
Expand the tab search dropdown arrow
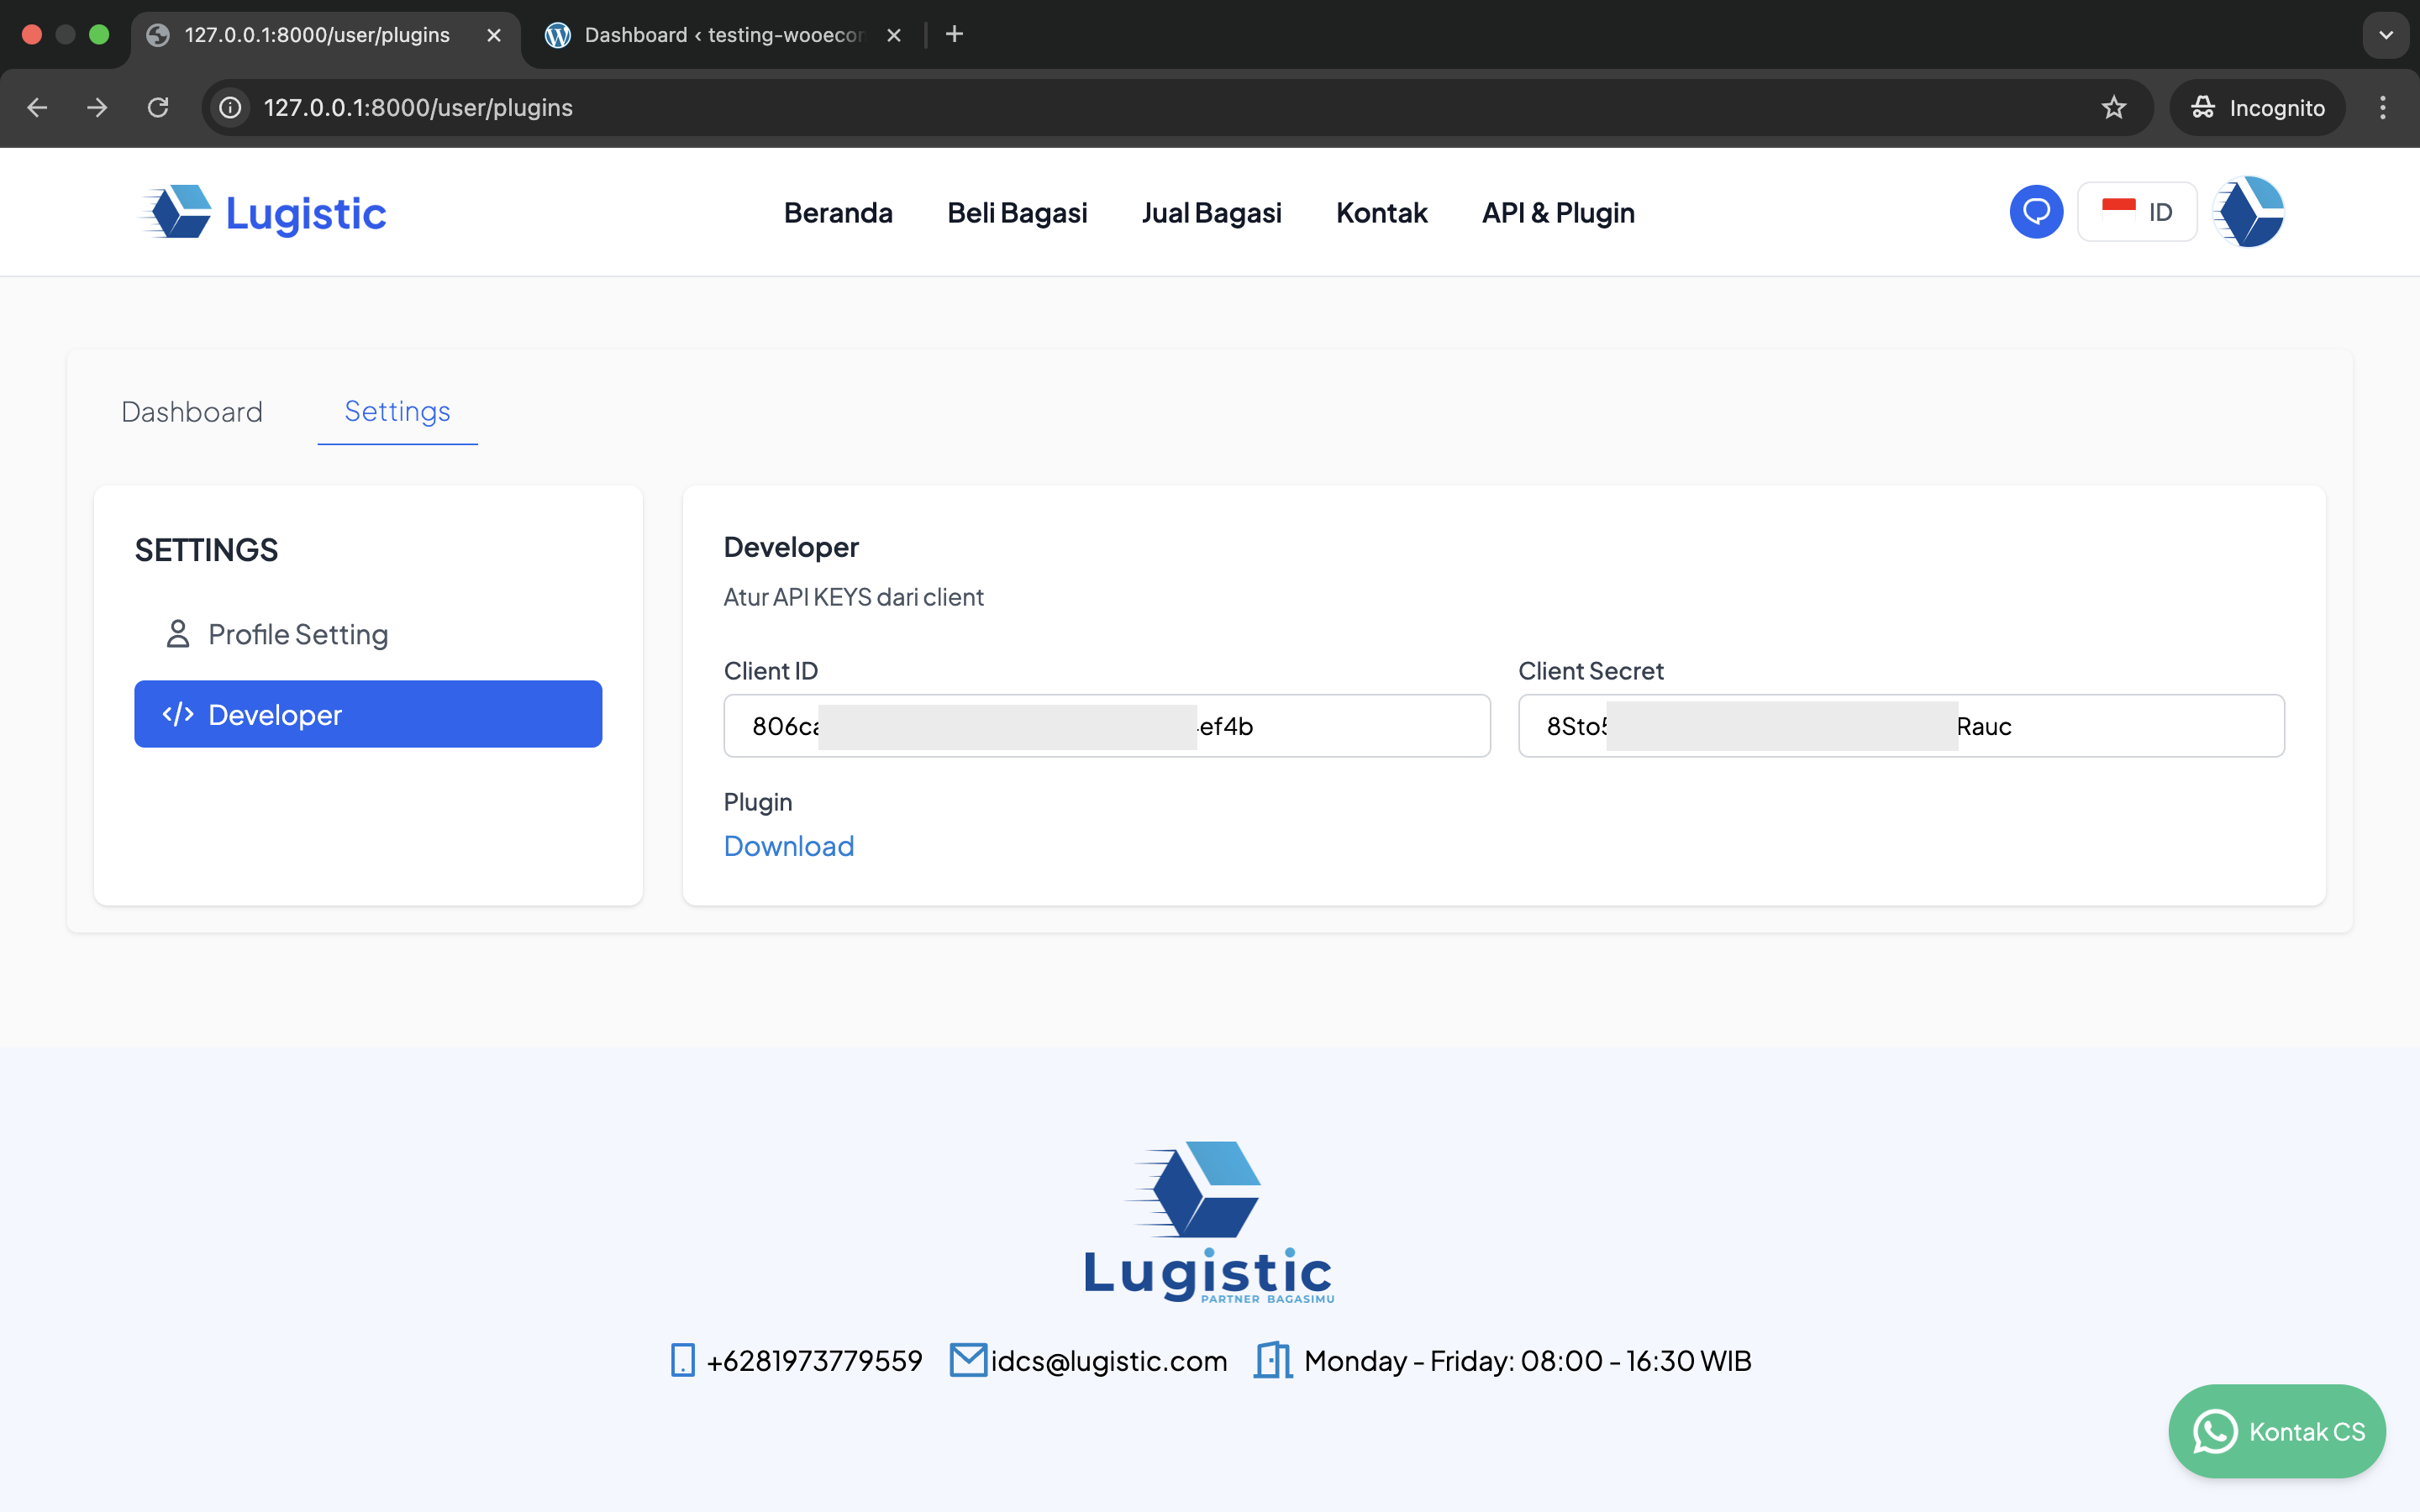(2386, 35)
